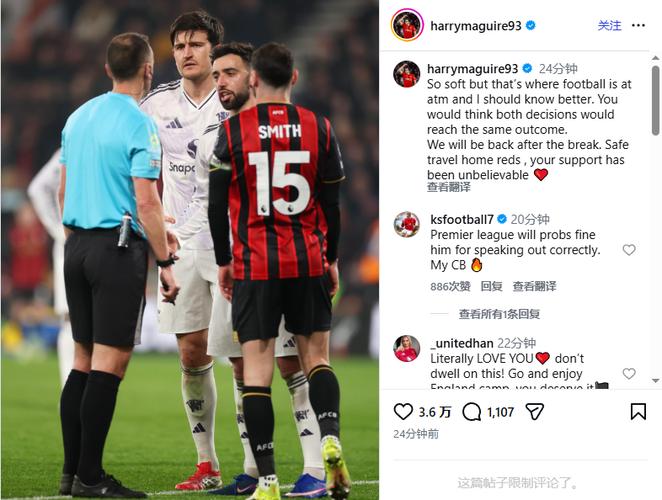The image size is (662, 500).
Task: Open the match photo of the post
Action: pos(190,250)
